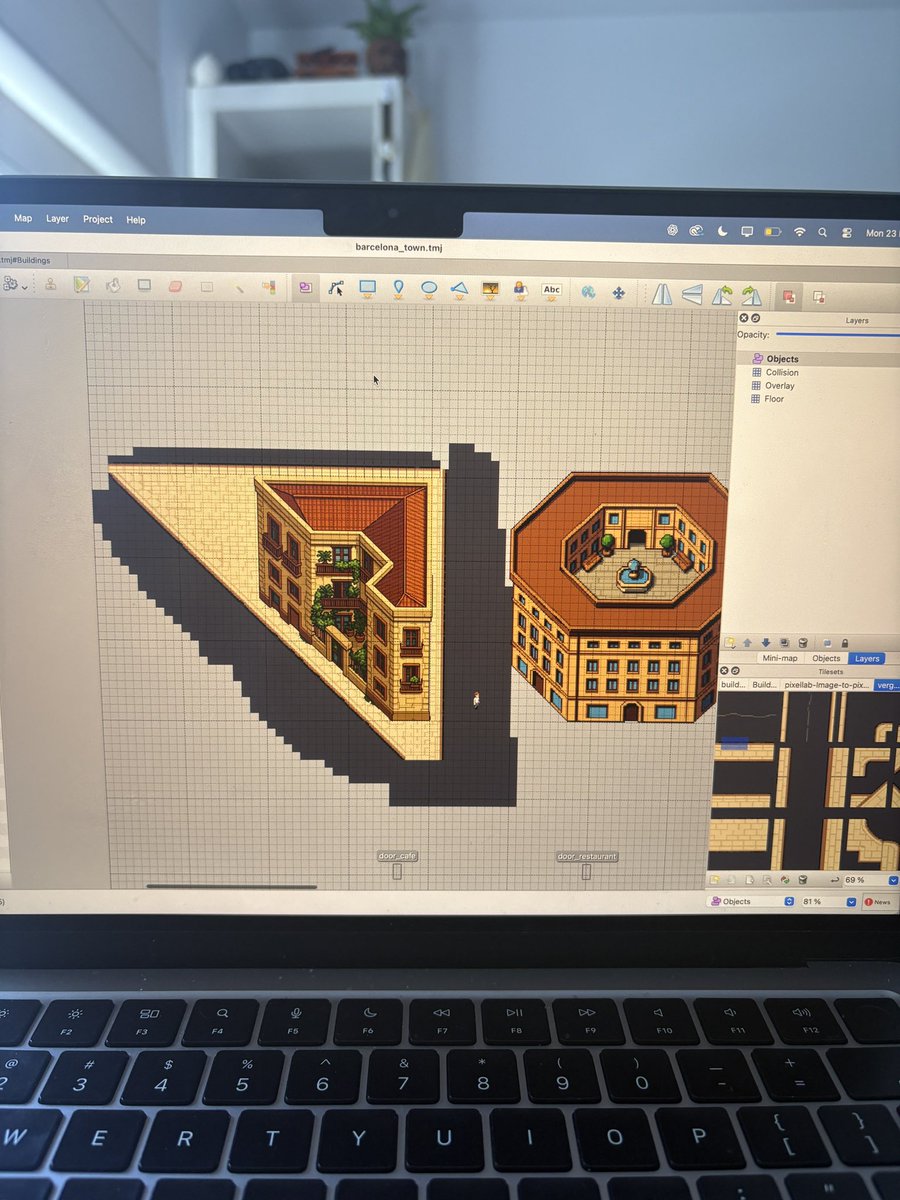Pick the Insert Ellipse tool
The width and height of the screenshot is (900, 1200).
(428, 289)
